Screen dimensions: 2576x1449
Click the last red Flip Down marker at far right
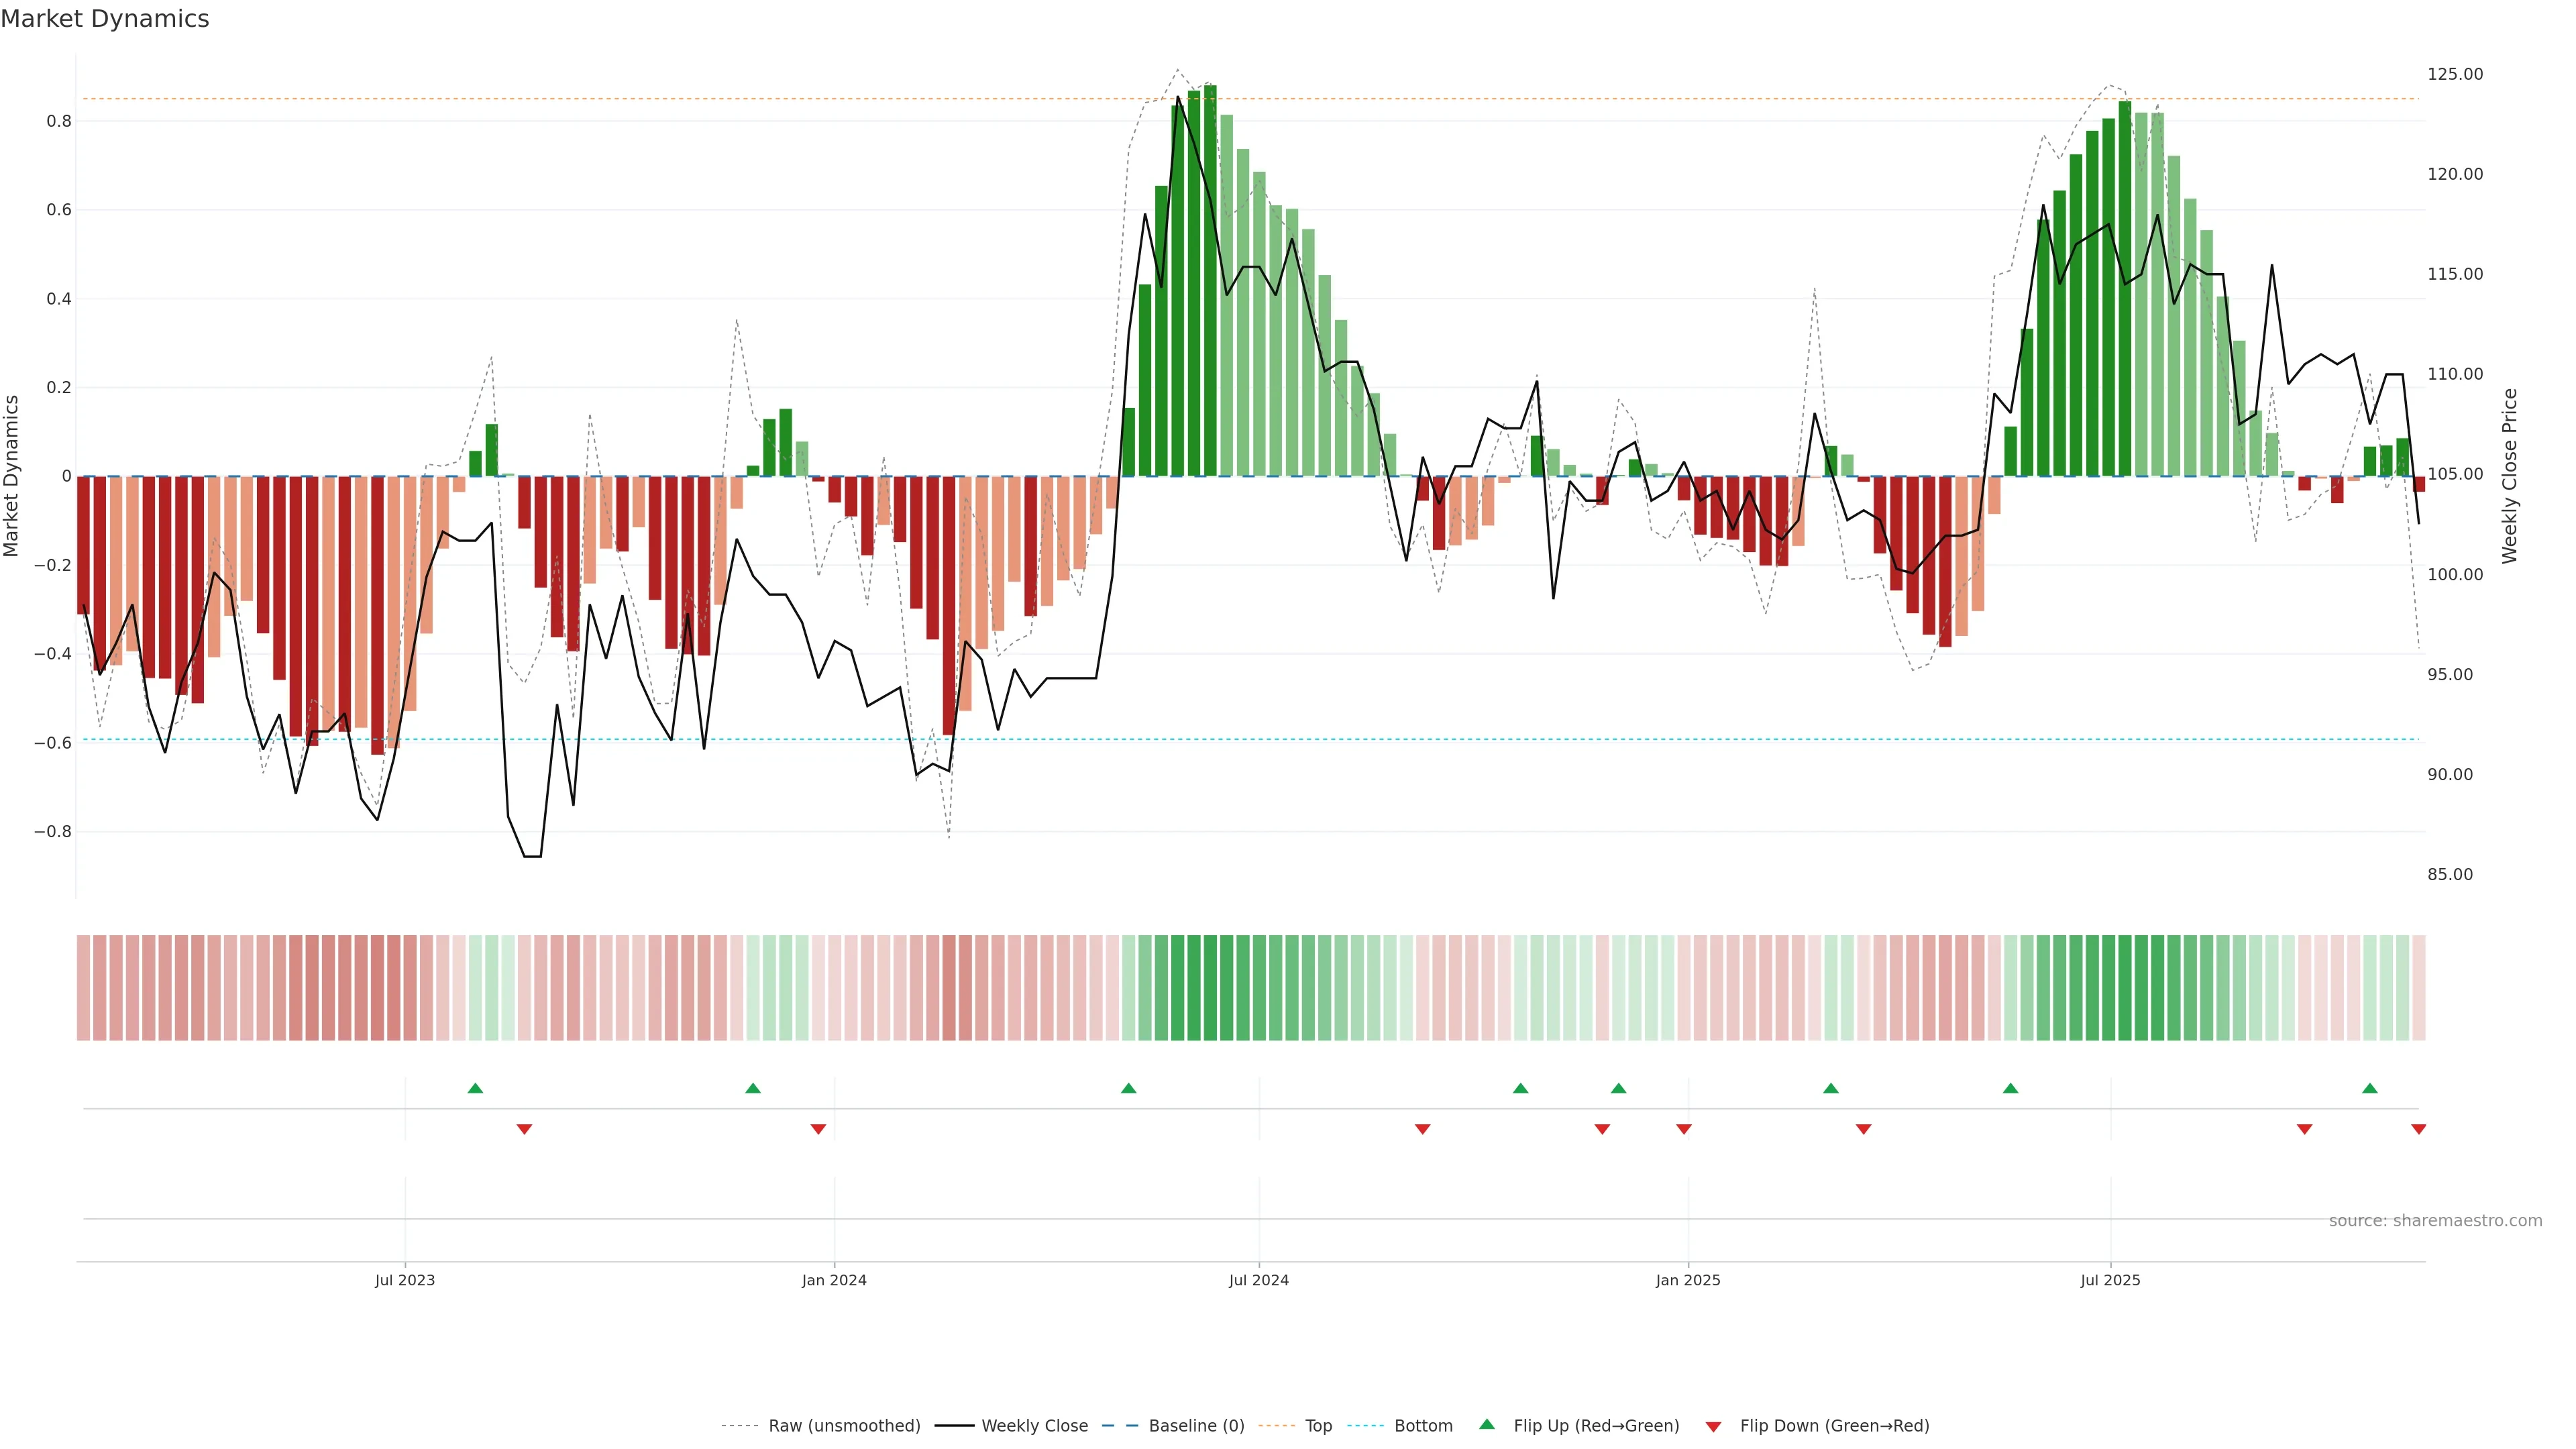[x=2418, y=1129]
